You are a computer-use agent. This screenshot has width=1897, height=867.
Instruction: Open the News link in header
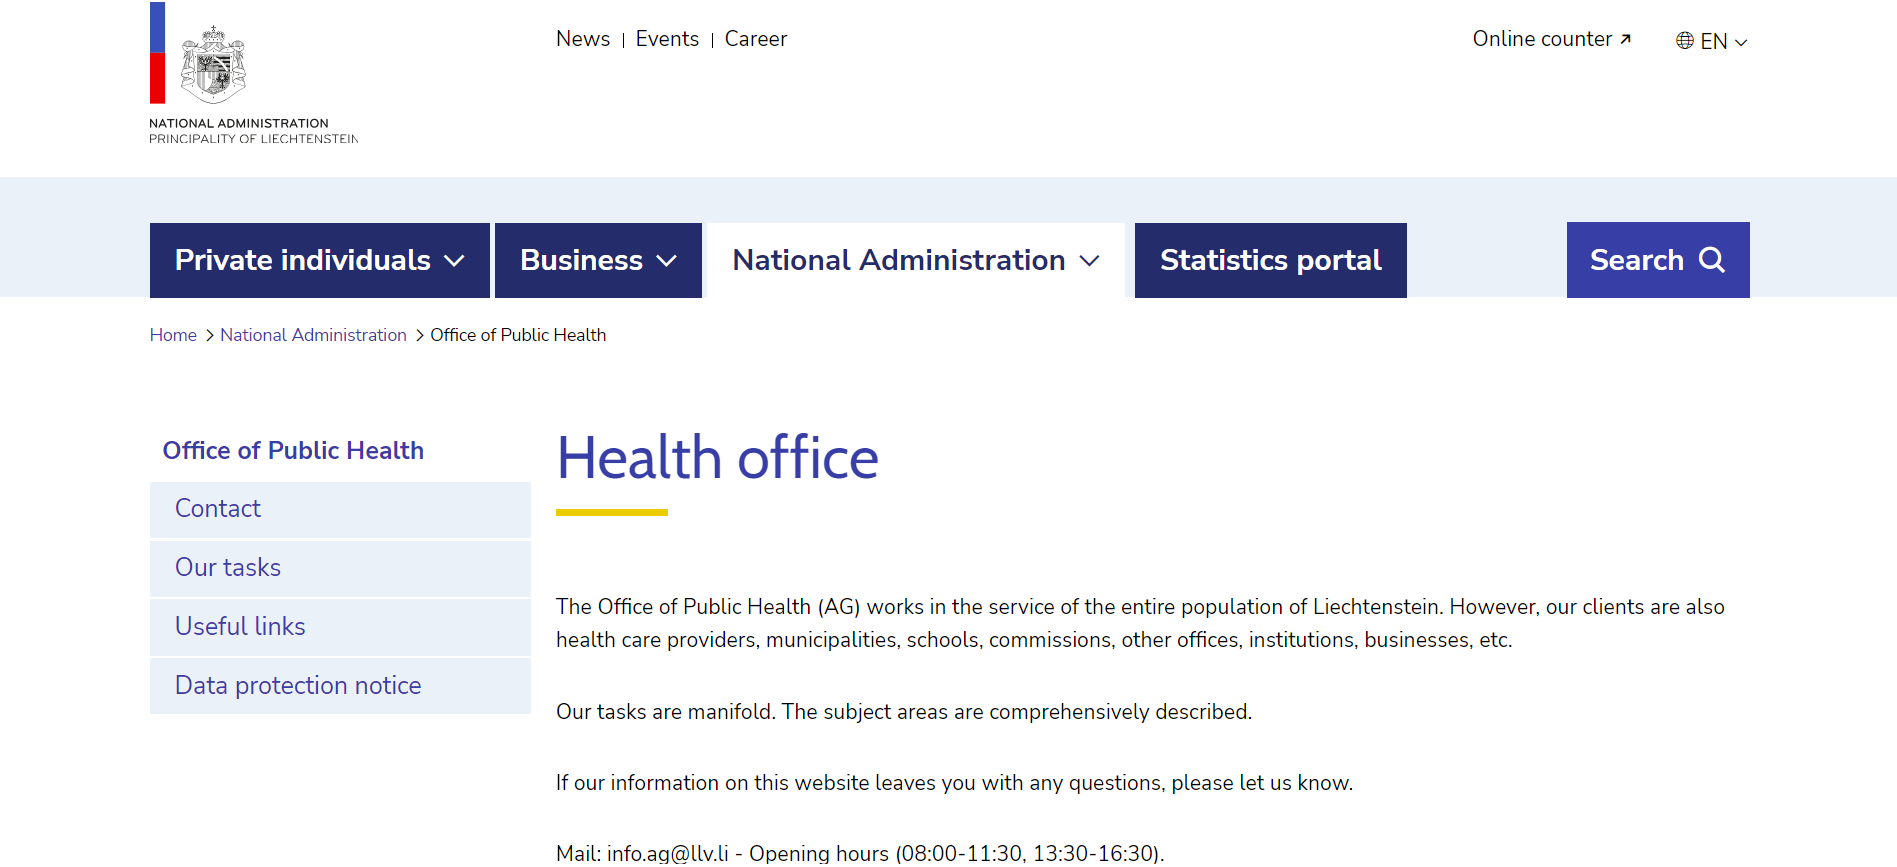click(x=582, y=39)
